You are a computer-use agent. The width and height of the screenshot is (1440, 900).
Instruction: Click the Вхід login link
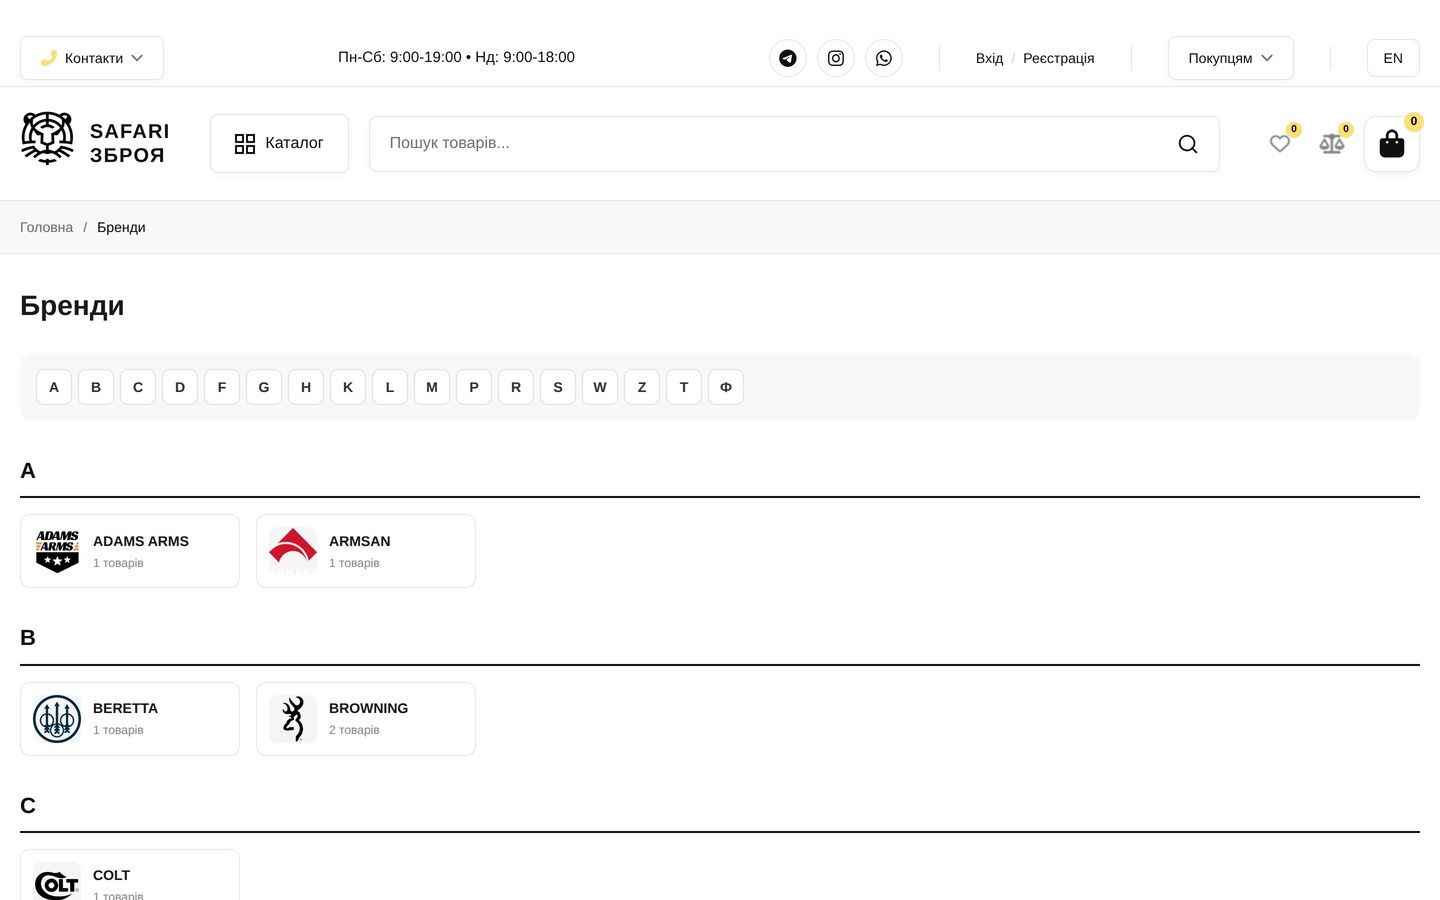pos(989,58)
